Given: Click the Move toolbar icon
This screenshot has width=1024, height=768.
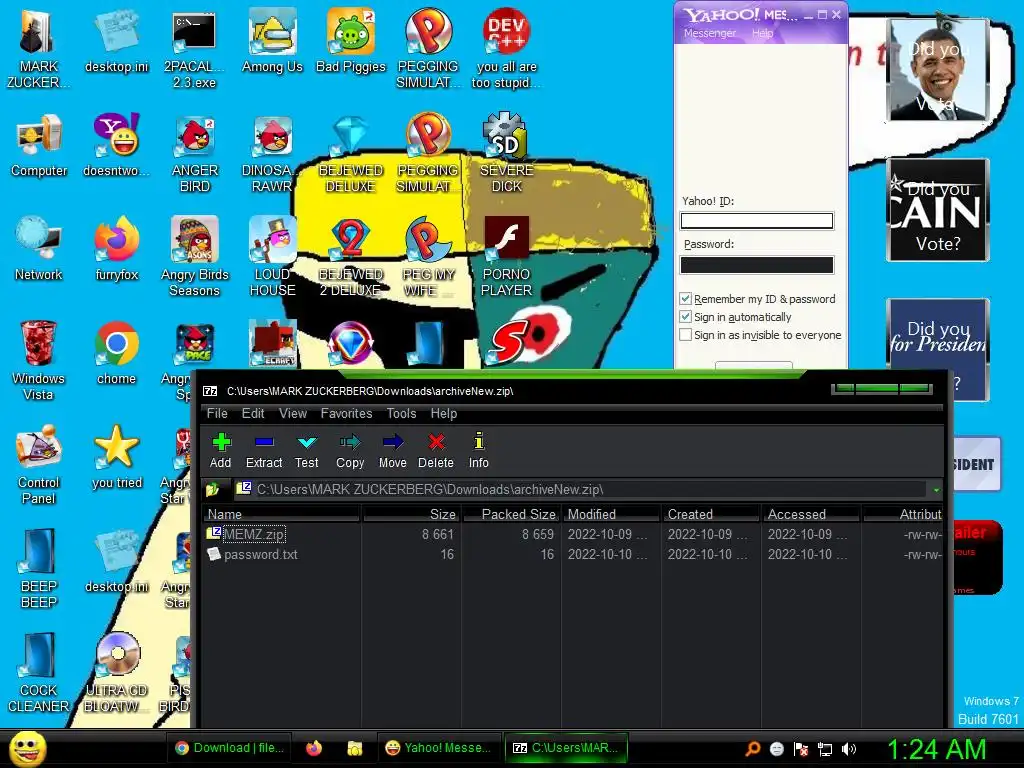Looking at the screenshot, I should [x=392, y=450].
